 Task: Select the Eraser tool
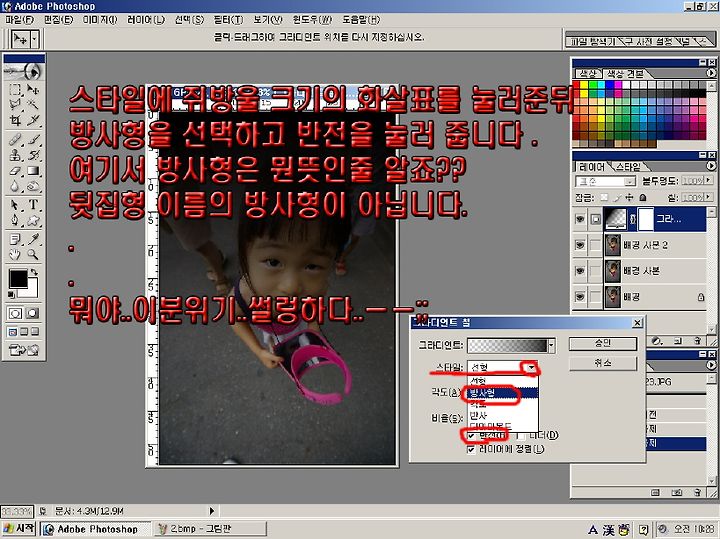15,171
